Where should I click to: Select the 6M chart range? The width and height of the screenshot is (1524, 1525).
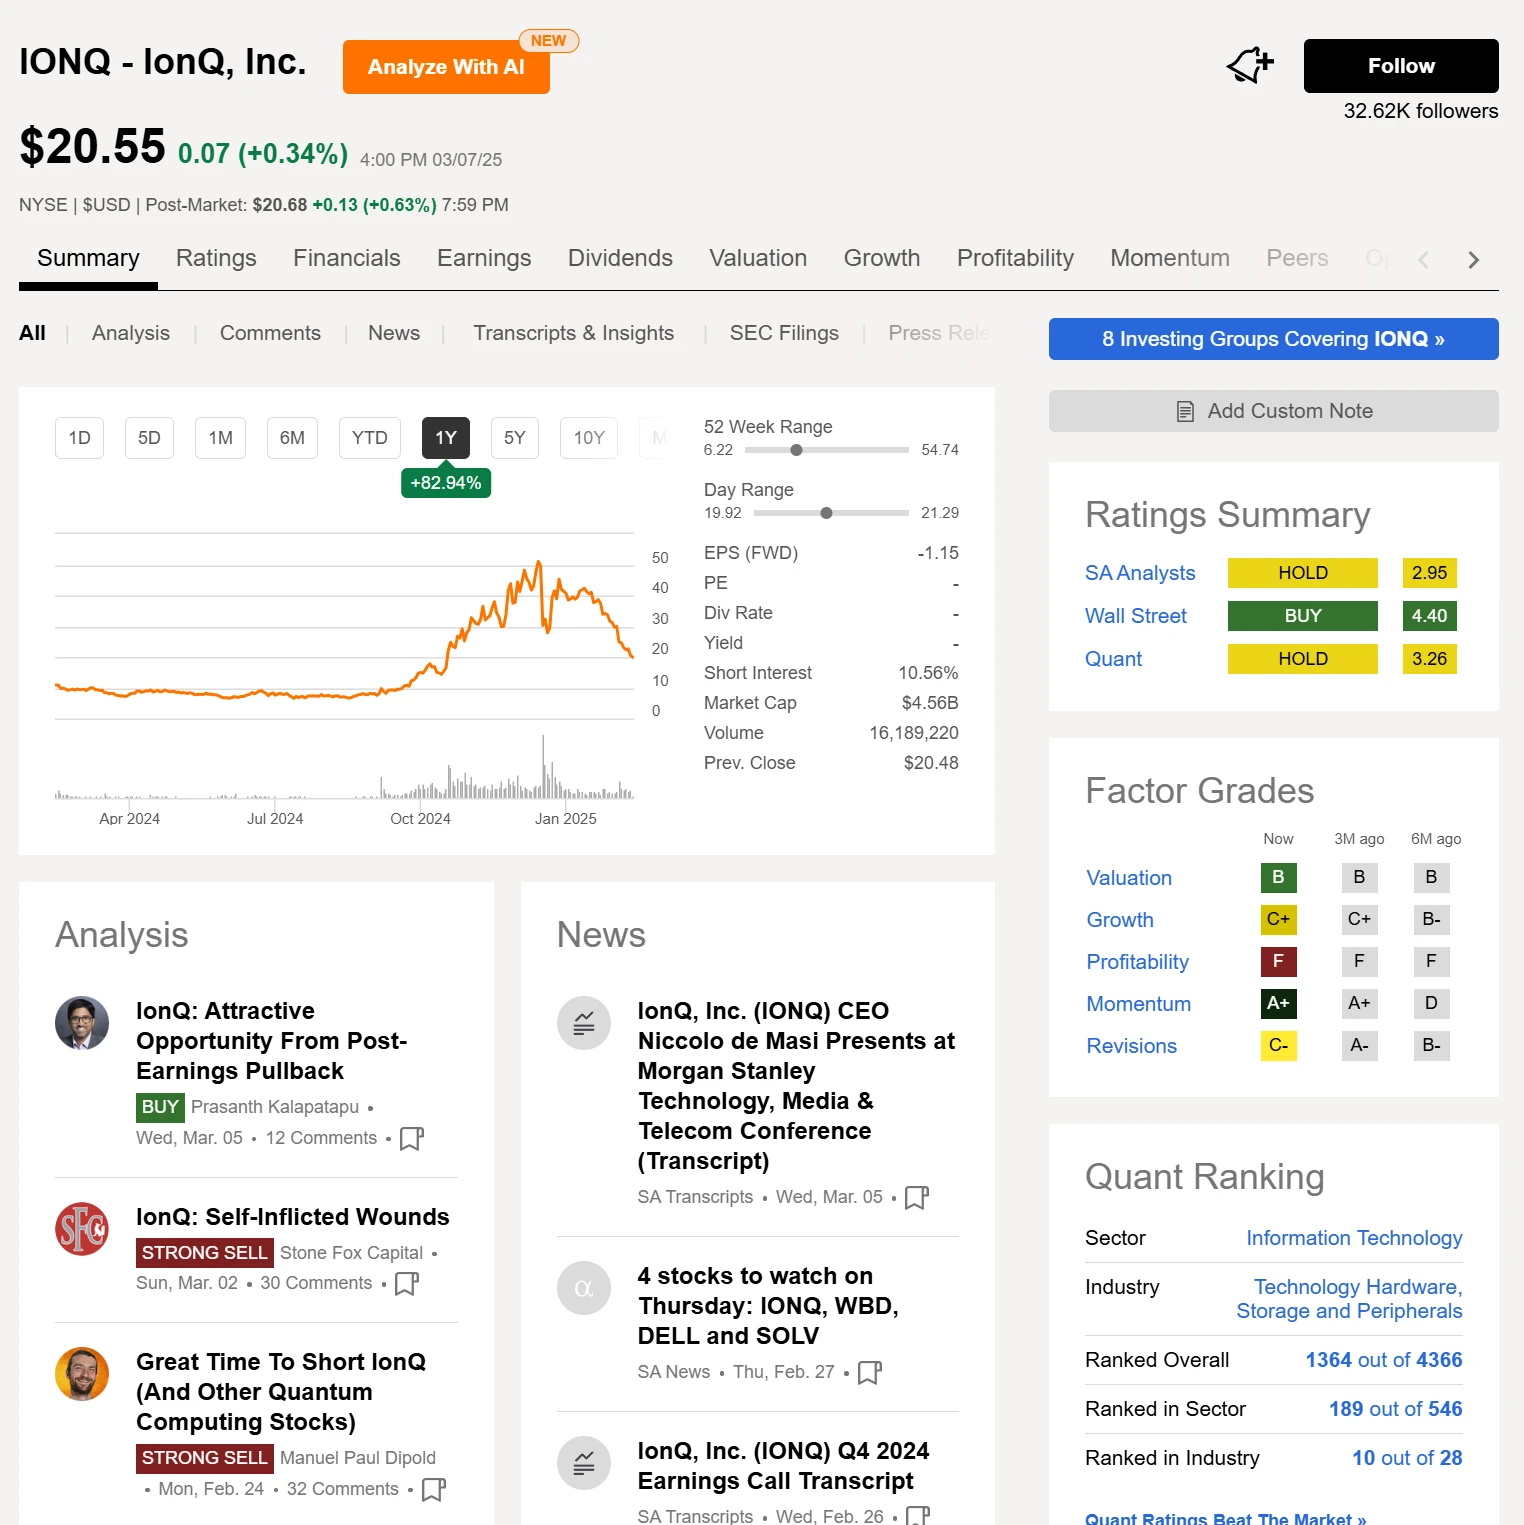pos(292,438)
